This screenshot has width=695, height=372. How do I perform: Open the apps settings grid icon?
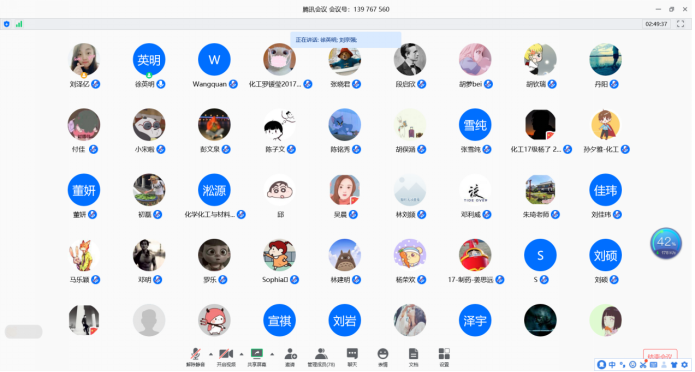[x=444, y=357]
